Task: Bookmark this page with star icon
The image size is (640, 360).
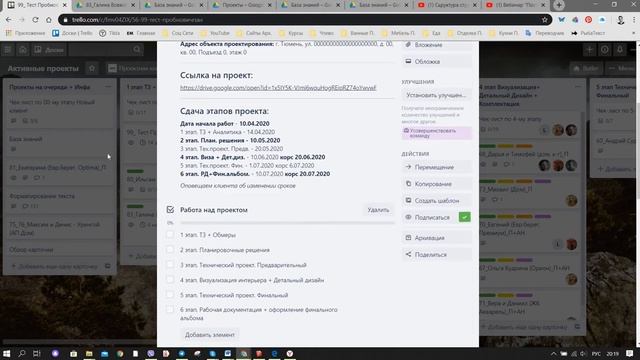Action: click(x=544, y=20)
